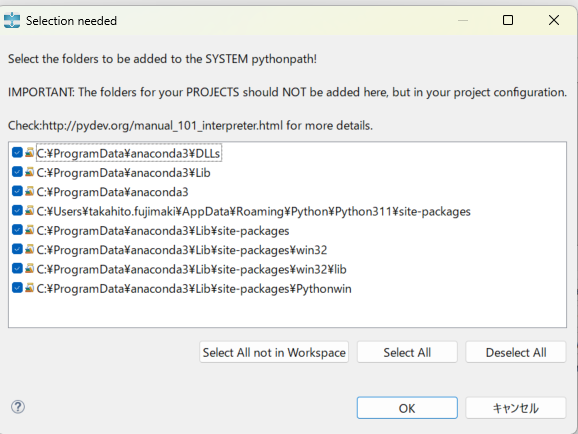Toggle checkbox for site-packages\win32 folder
Image resolution: width=578 pixels, height=434 pixels.
coord(17,249)
